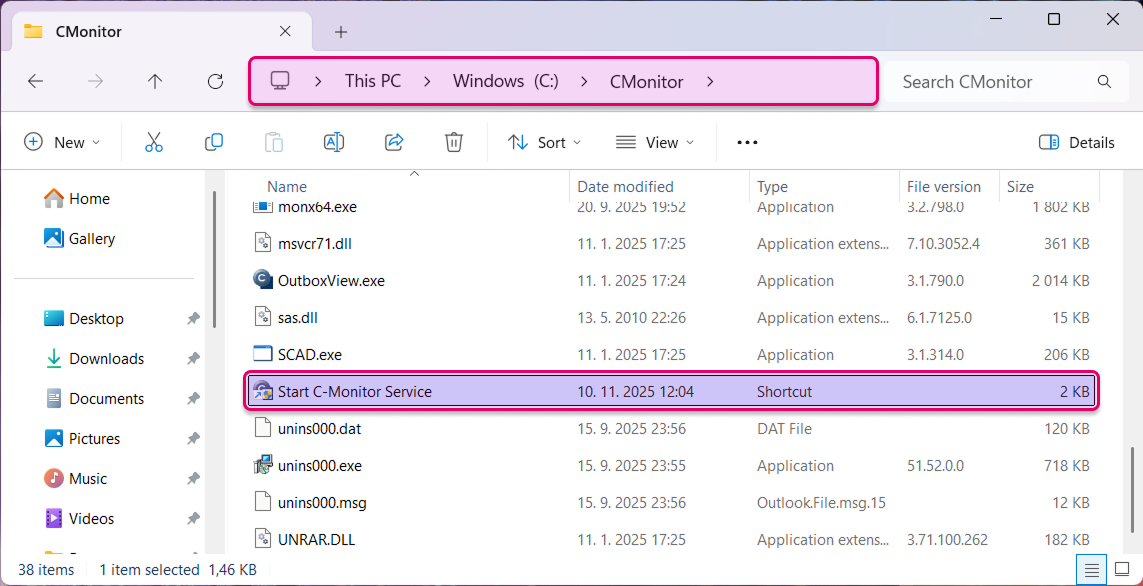Expand chevron between Windows (C:) and CMonitor
1143x586 pixels.
(585, 82)
